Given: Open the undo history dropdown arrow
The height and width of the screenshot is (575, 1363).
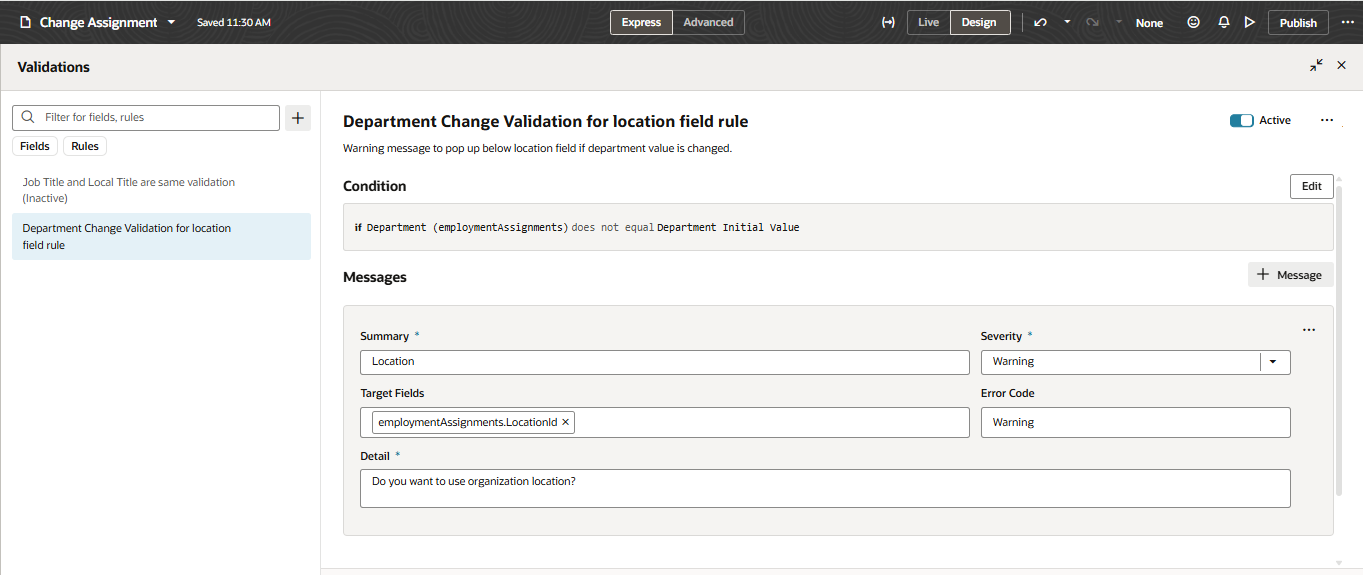Looking at the screenshot, I should coord(1066,22).
